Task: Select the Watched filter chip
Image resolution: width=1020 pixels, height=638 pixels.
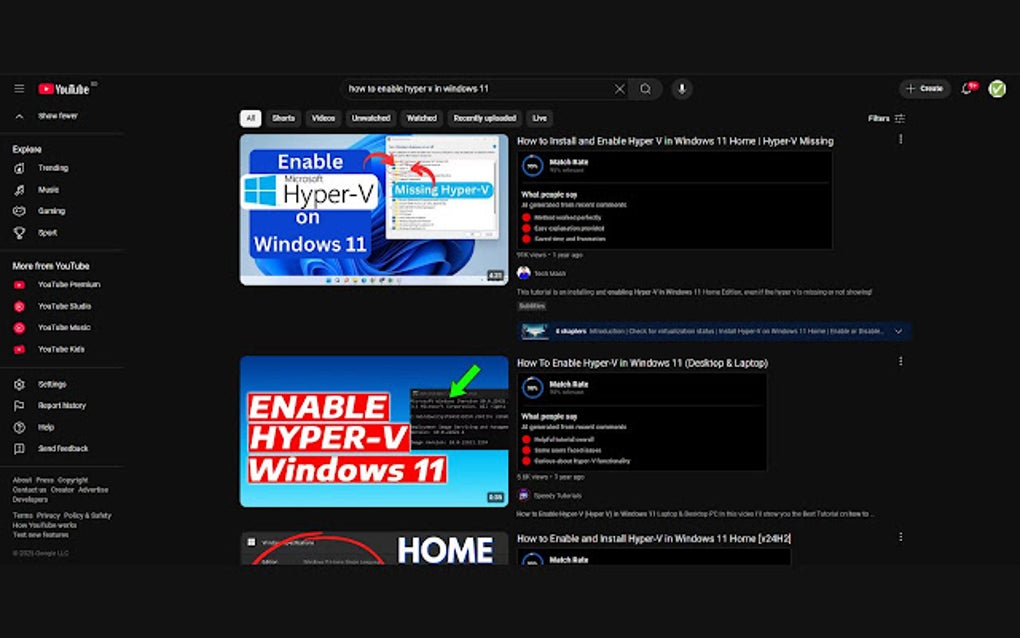Action: pos(422,118)
